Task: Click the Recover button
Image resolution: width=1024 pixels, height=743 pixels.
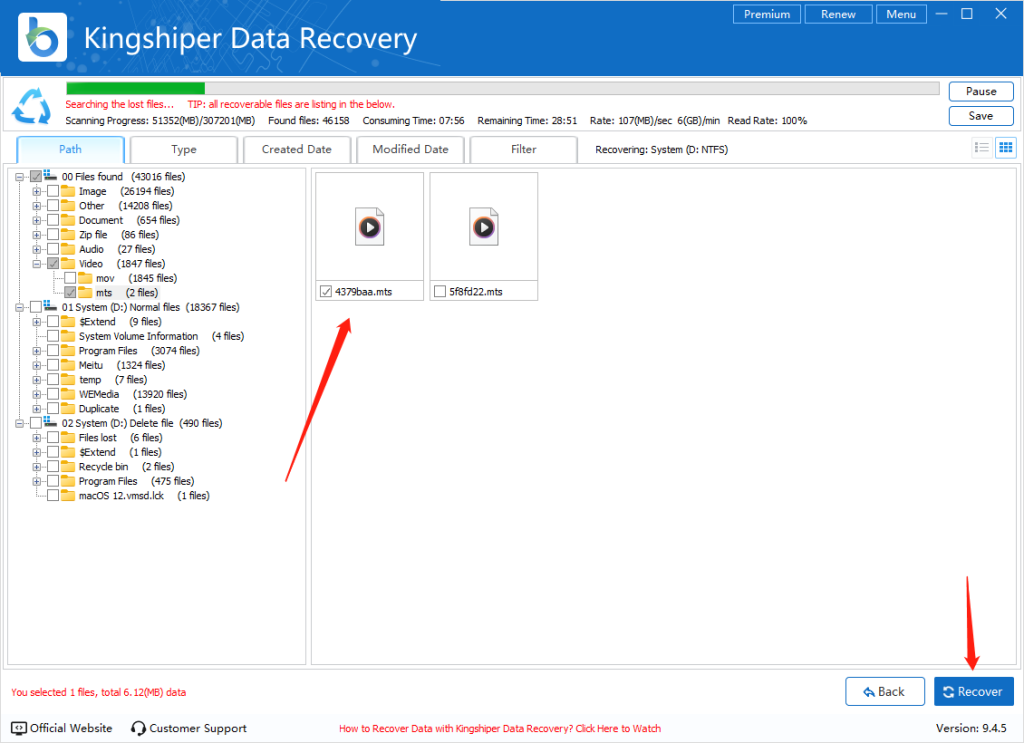Action: point(974,691)
